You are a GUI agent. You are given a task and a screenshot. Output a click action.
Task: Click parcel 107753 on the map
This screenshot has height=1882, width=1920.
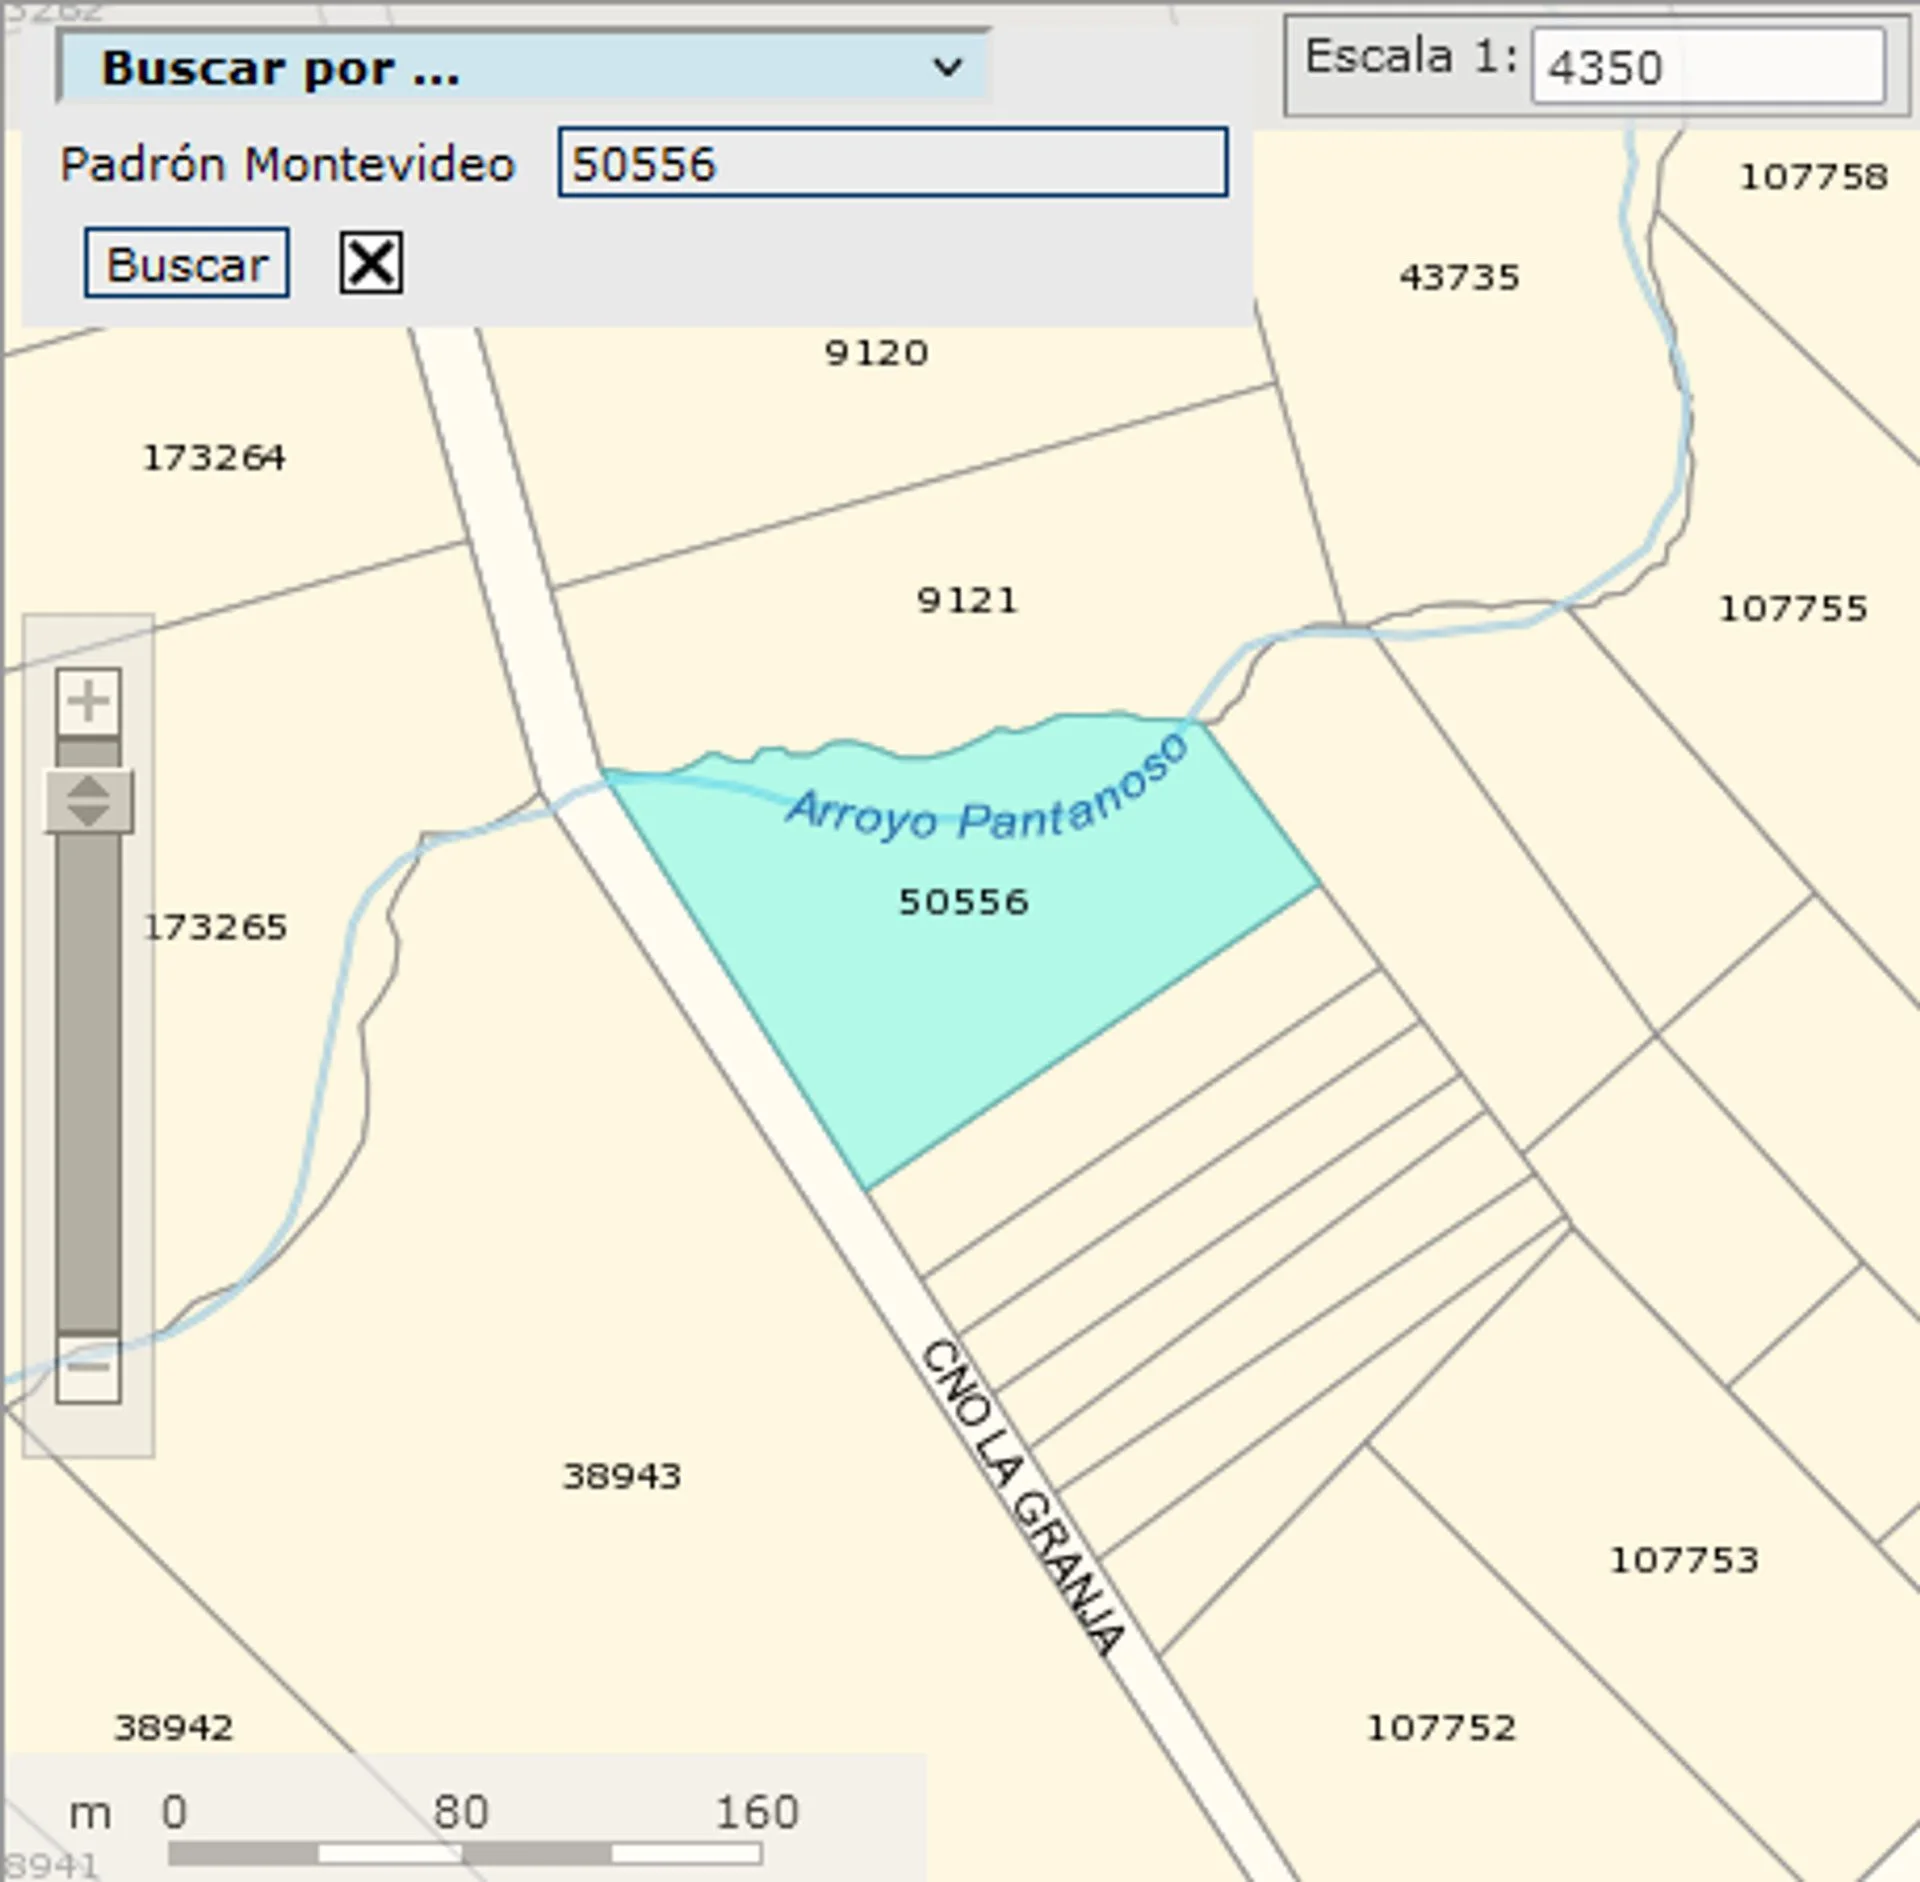[x=1684, y=1560]
